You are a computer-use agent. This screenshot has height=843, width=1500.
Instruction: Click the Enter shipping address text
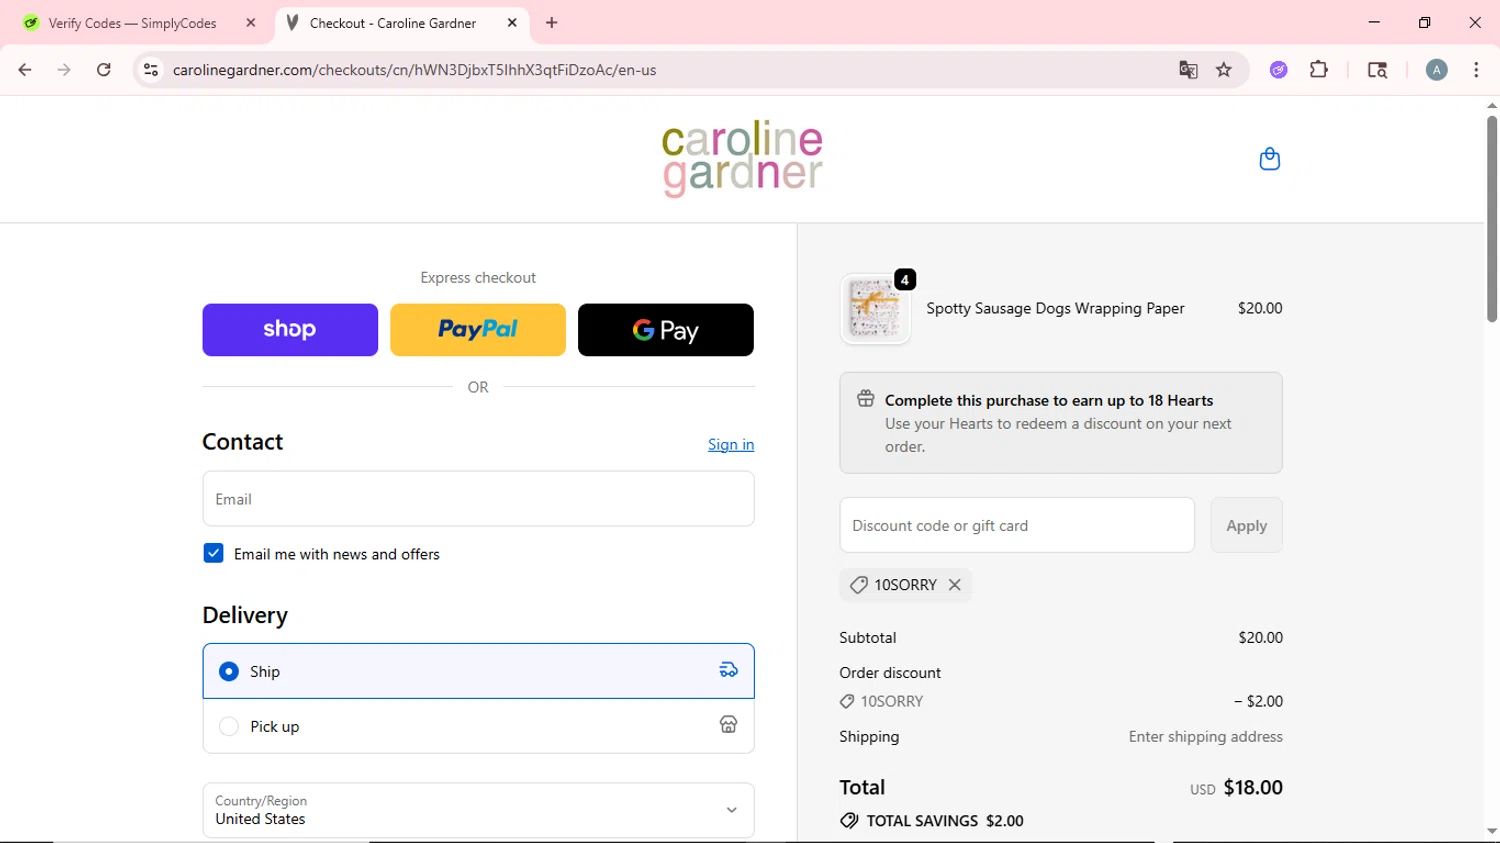(1206, 737)
